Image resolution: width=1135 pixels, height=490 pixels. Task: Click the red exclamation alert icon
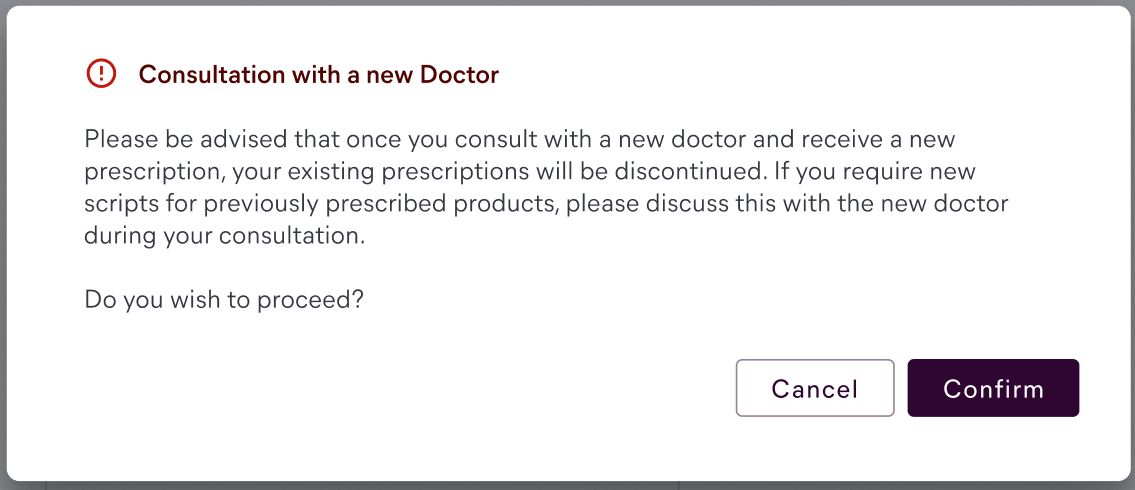pyautogui.click(x=101, y=74)
